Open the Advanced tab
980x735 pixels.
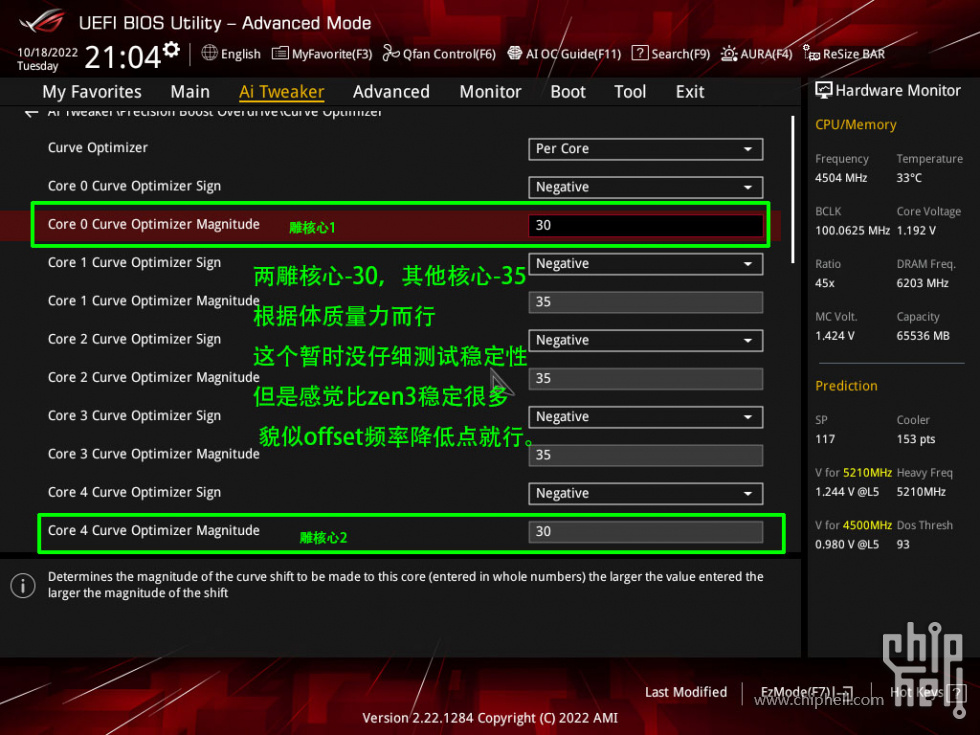point(391,92)
